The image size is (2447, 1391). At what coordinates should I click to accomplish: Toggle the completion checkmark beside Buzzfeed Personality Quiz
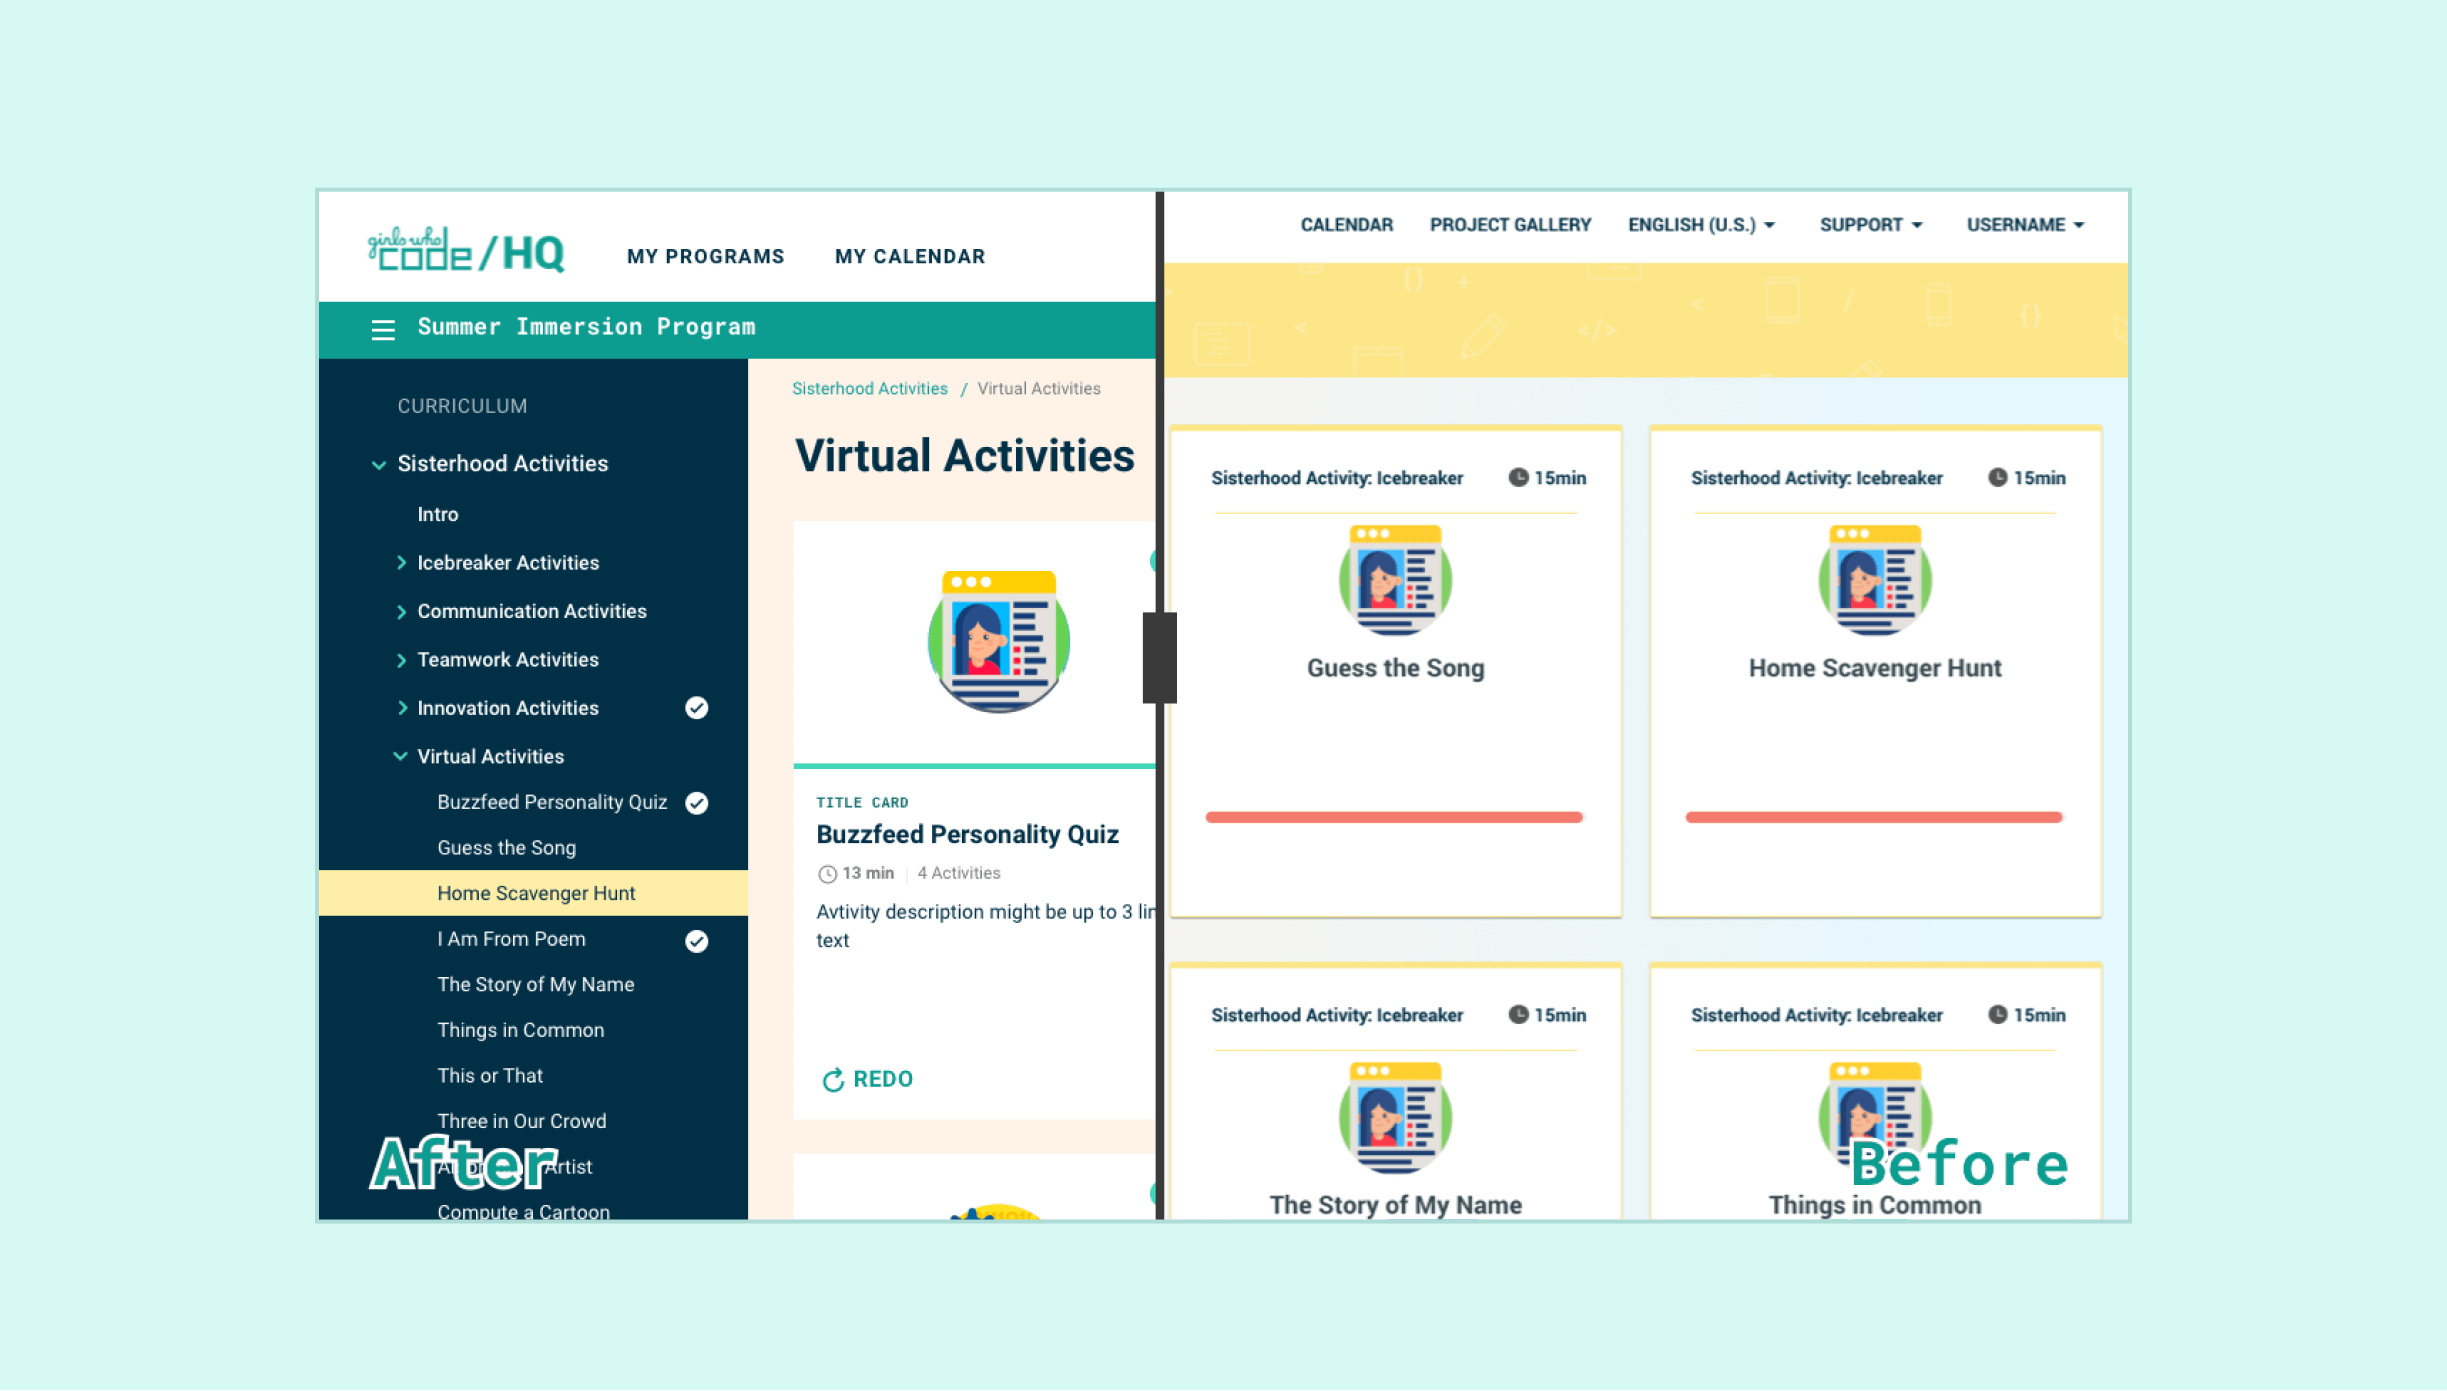tap(696, 802)
